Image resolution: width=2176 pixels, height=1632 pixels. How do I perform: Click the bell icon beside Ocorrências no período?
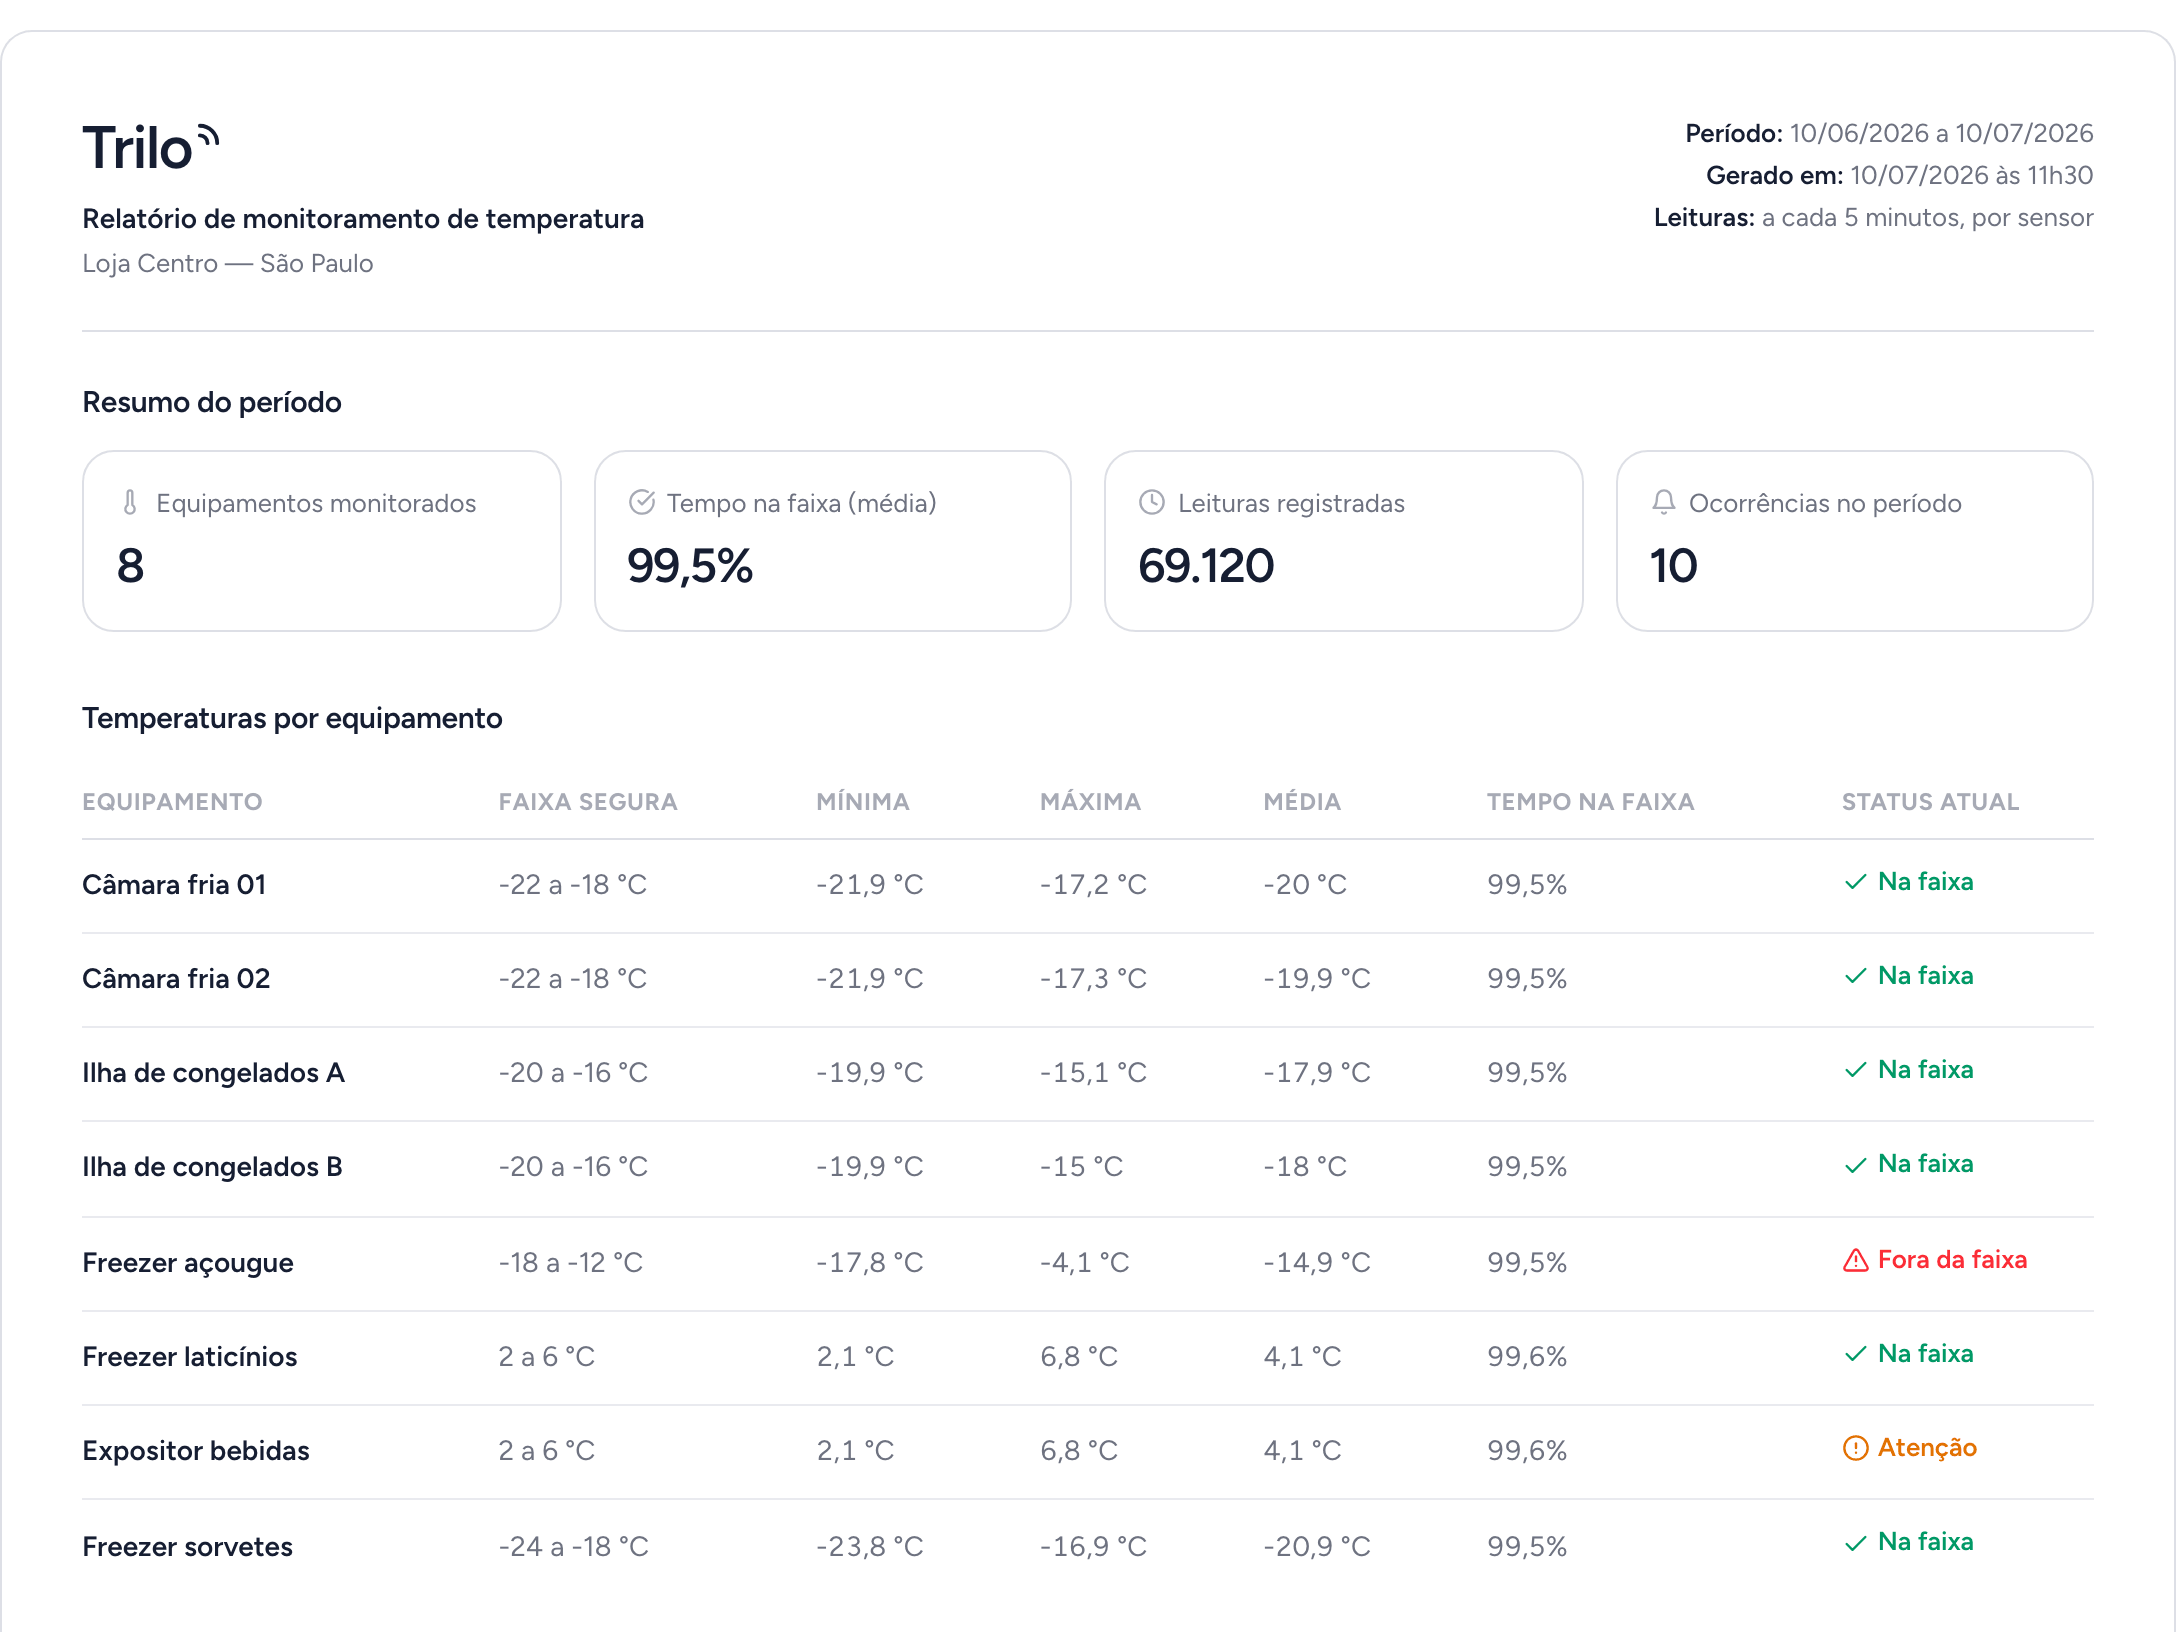[x=1664, y=503]
